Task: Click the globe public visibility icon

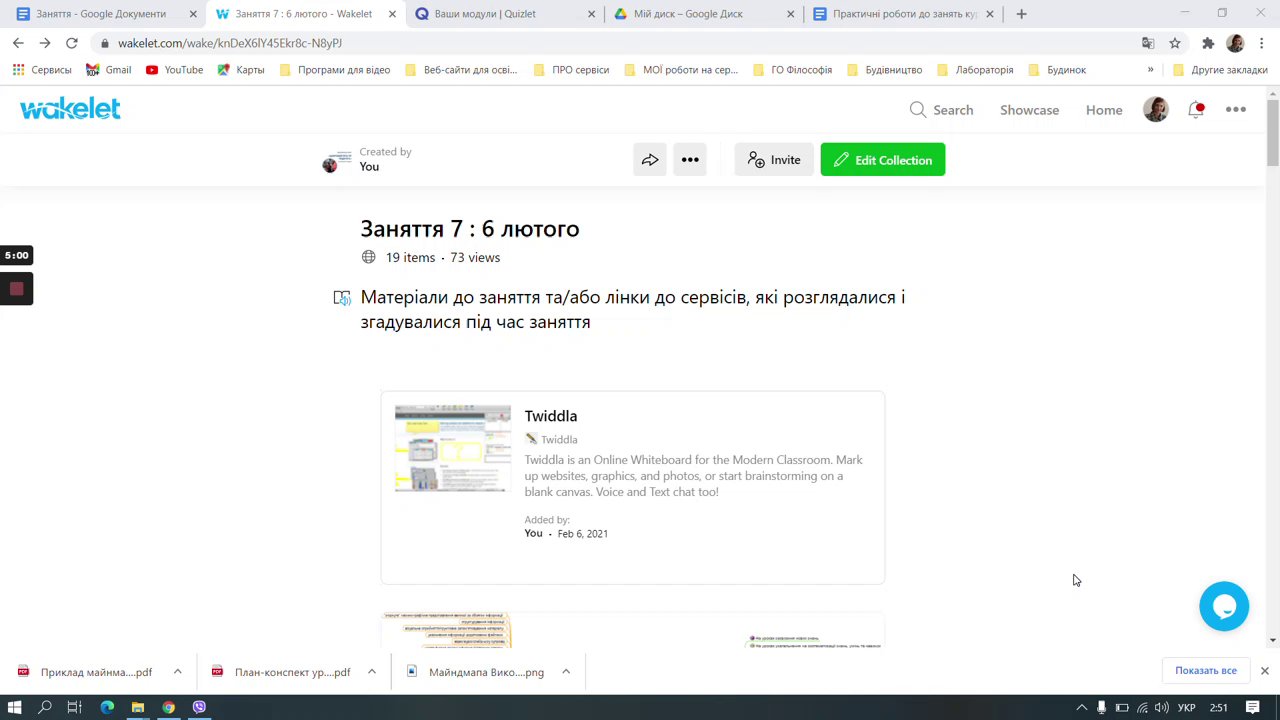Action: click(x=368, y=257)
